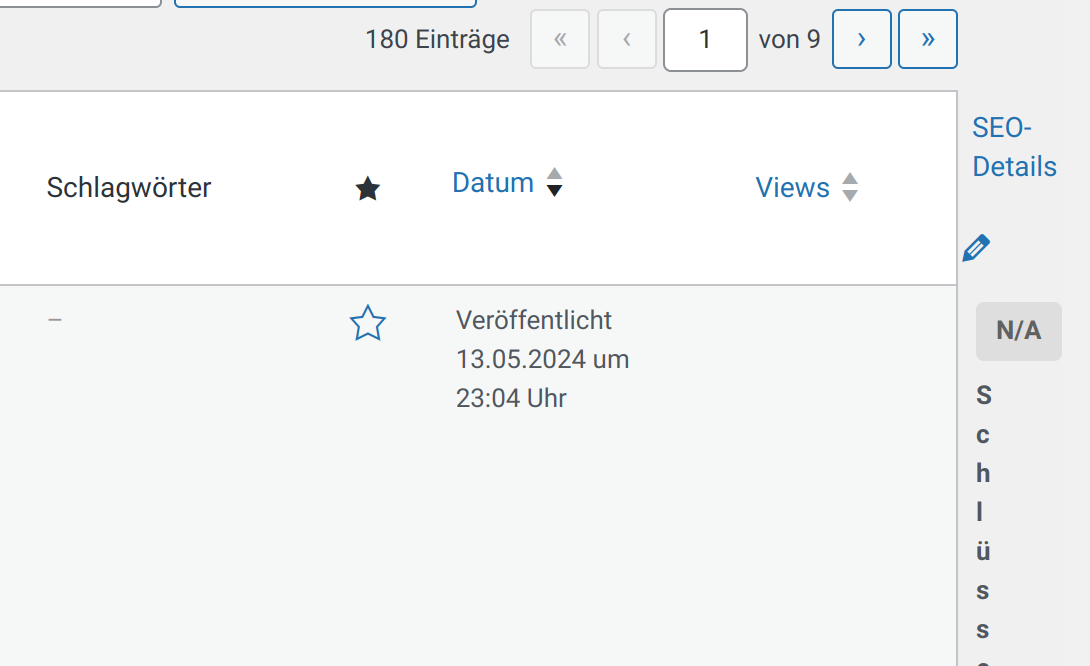The height and width of the screenshot is (666, 1090).
Task: Sort posts by the Views column
Action: (792, 188)
